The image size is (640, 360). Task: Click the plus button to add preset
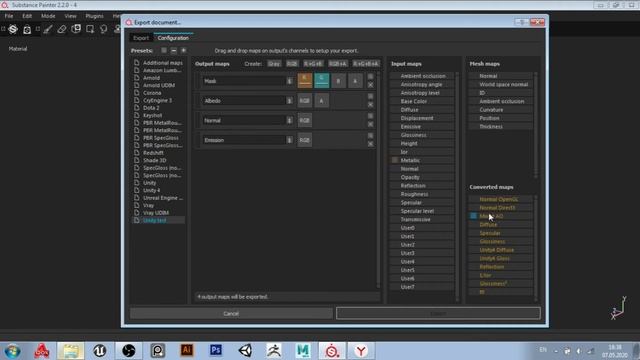pos(184,50)
